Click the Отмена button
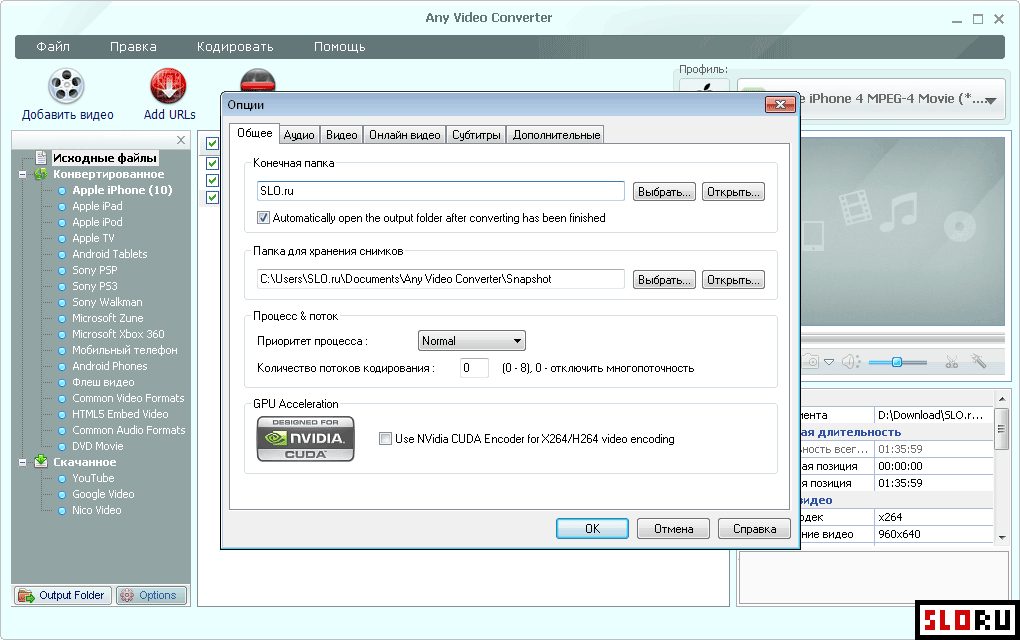 [x=673, y=529]
